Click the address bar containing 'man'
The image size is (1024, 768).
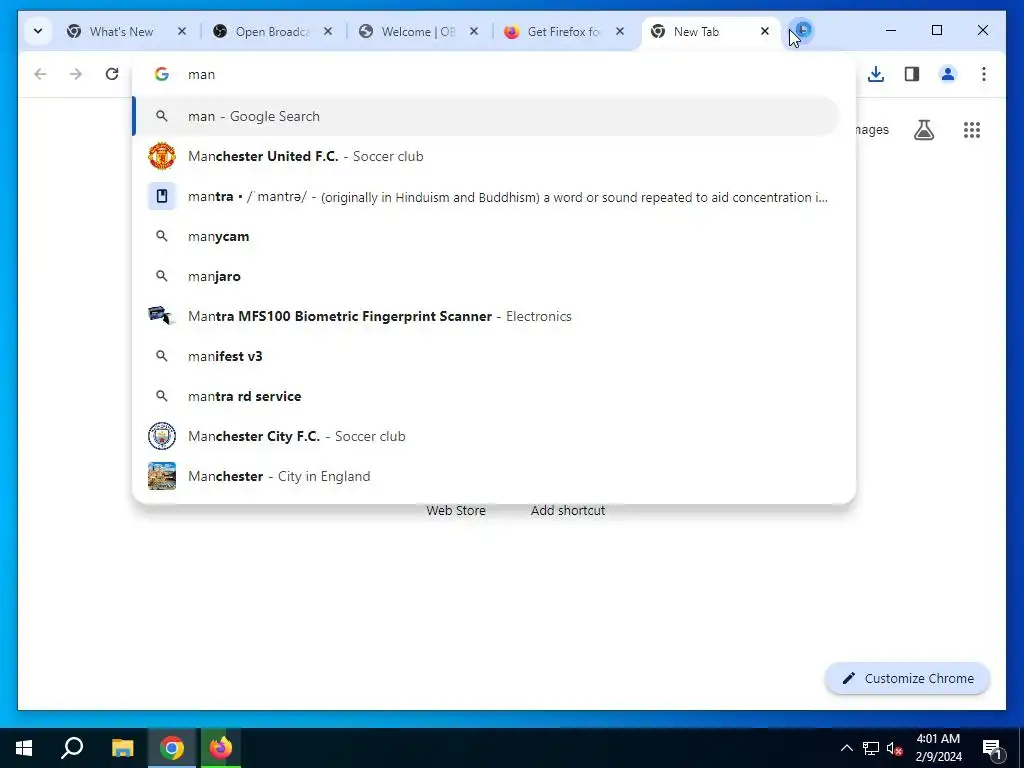pos(496,74)
